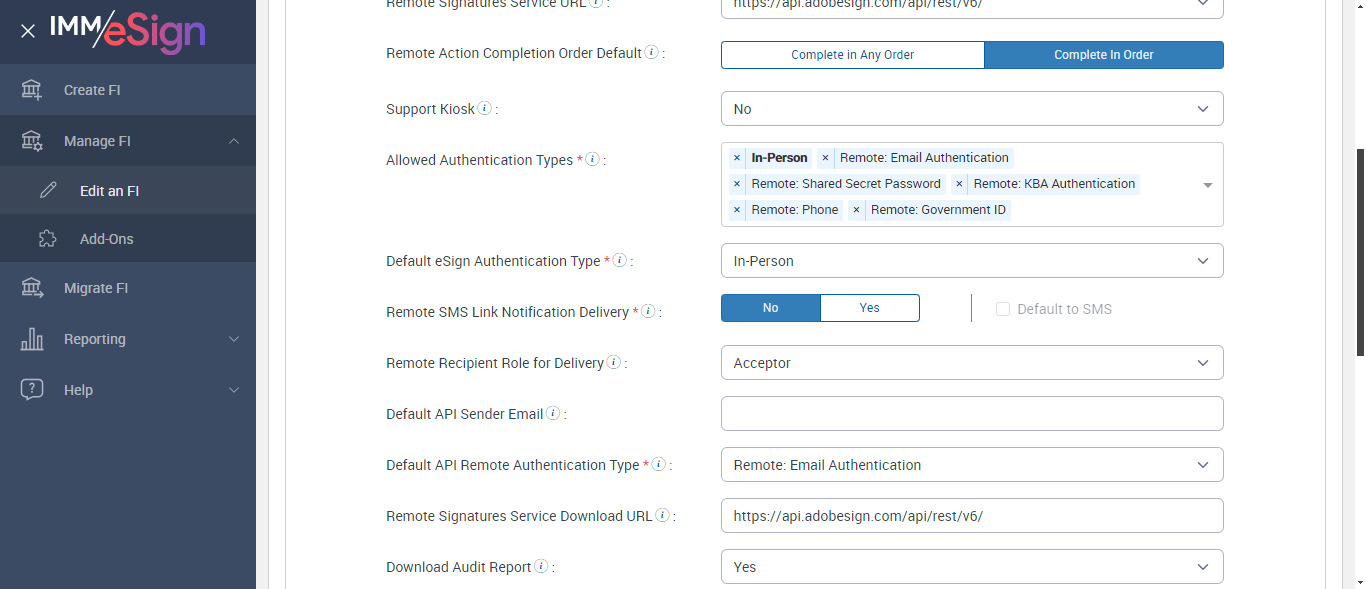Open Remote Recipient Role for Delivery dropdown
The width and height of the screenshot is (1366, 589).
click(x=971, y=363)
